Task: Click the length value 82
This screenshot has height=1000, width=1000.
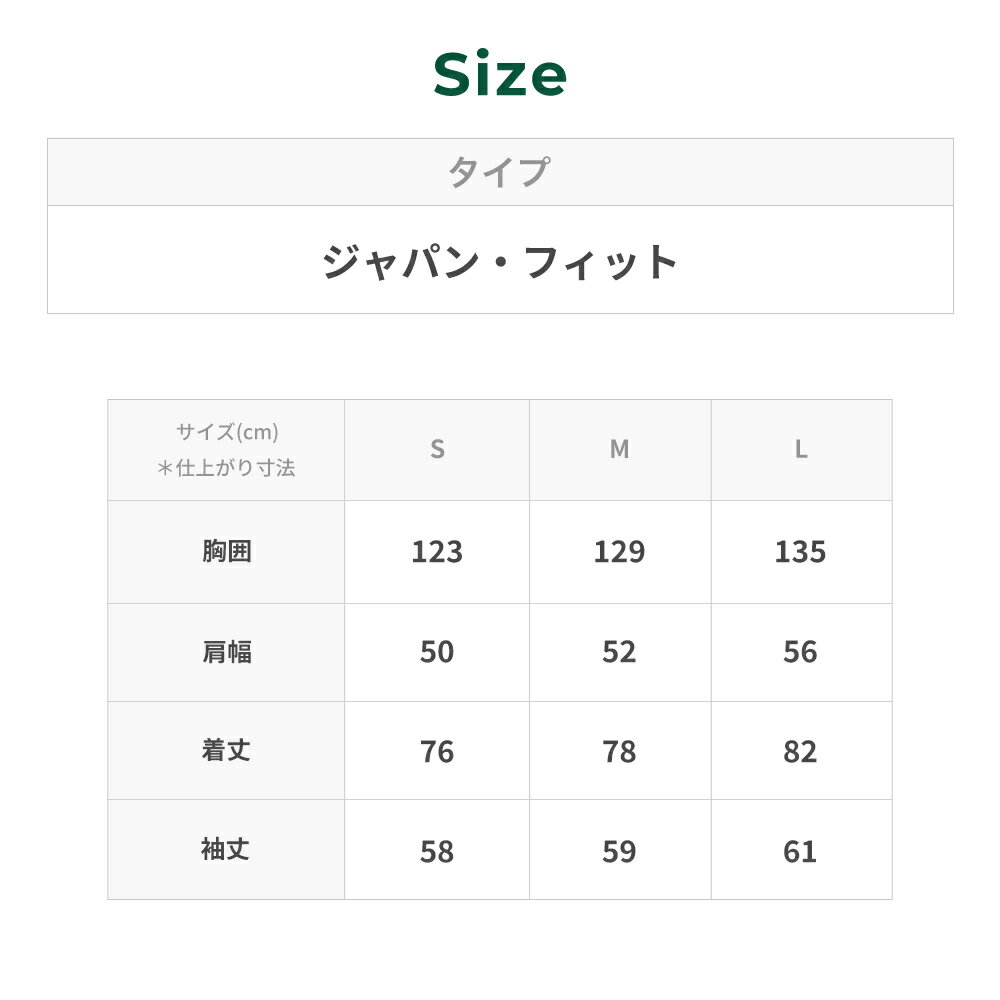Action: click(801, 752)
